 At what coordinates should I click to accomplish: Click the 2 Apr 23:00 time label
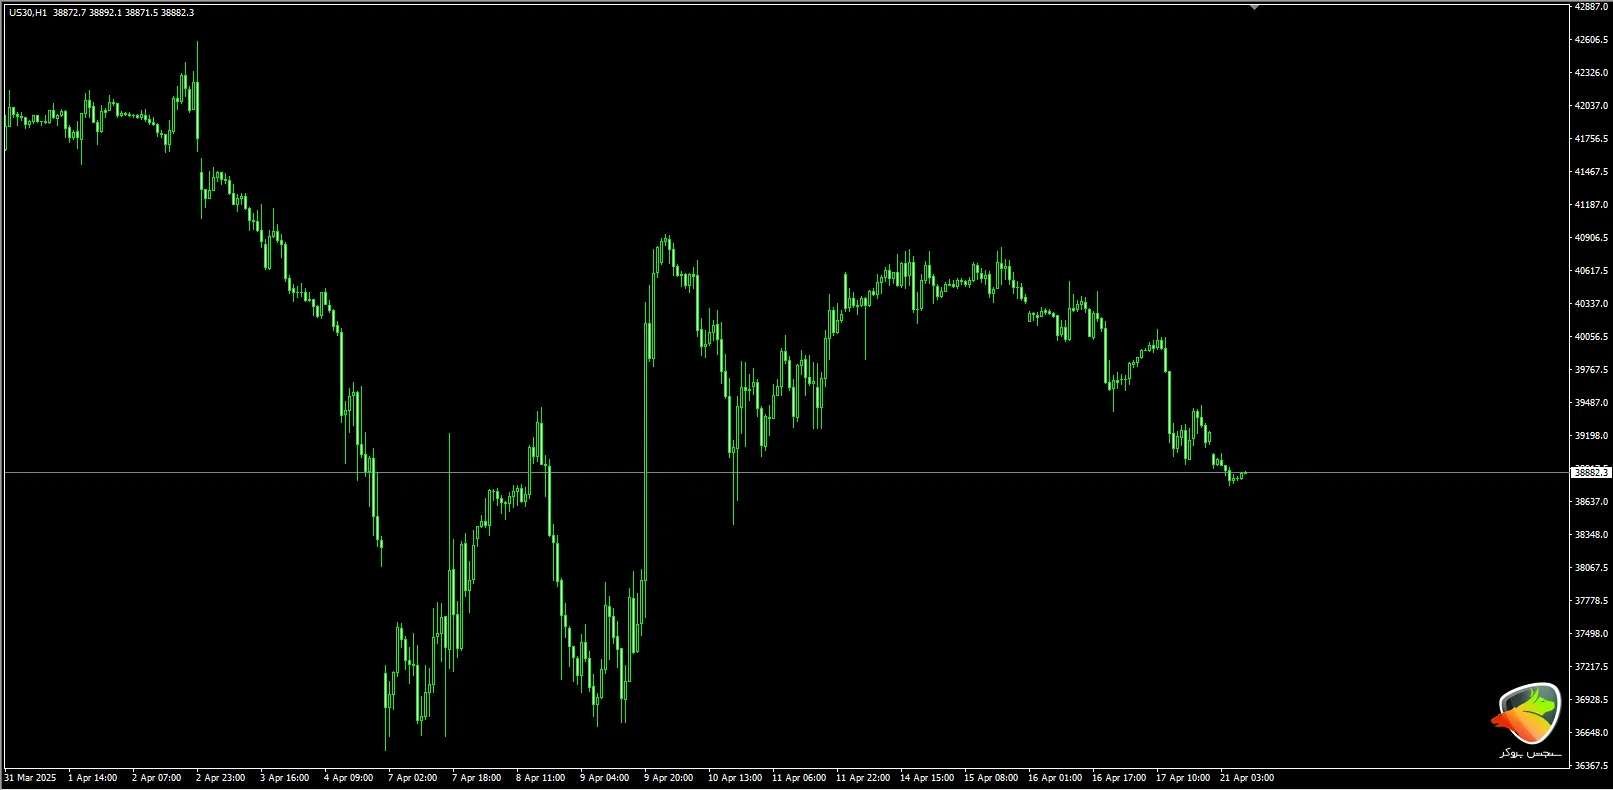[220, 778]
